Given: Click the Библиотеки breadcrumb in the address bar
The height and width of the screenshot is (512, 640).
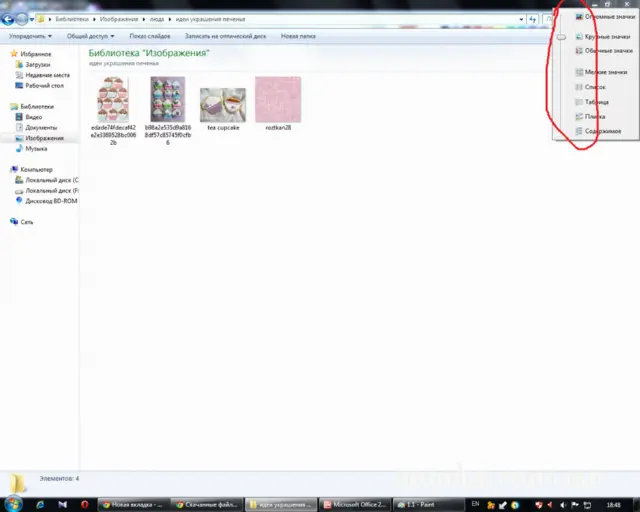Looking at the screenshot, I should click(x=72, y=19).
